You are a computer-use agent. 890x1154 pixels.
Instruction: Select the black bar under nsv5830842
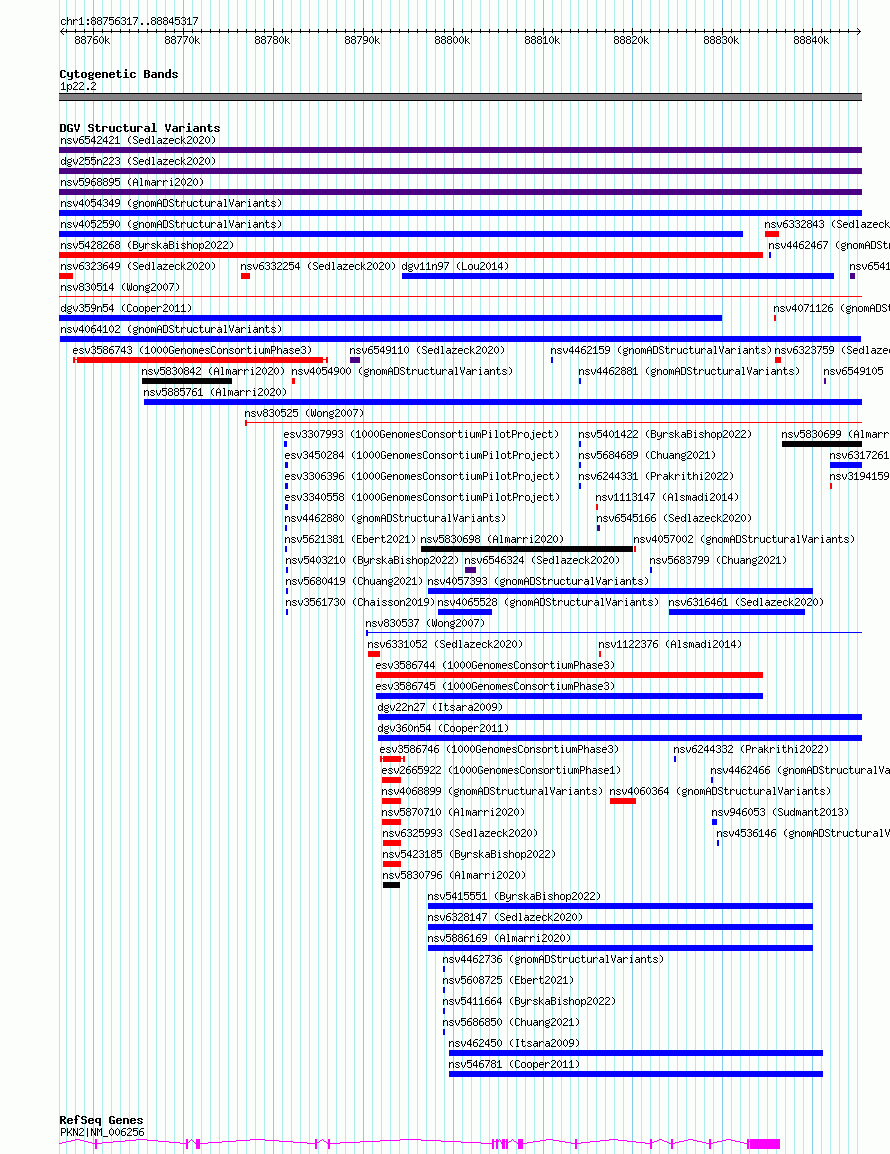click(187, 381)
